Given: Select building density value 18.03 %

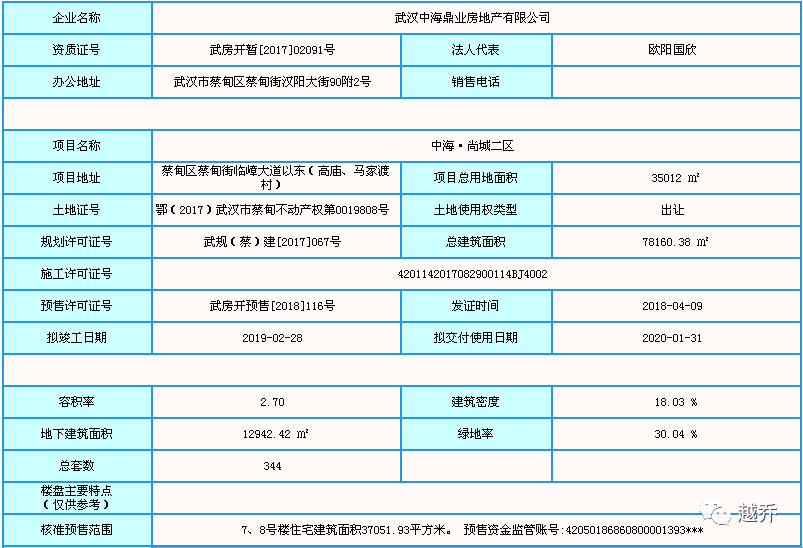Looking at the screenshot, I should pyautogui.click(x=675, y=402).
